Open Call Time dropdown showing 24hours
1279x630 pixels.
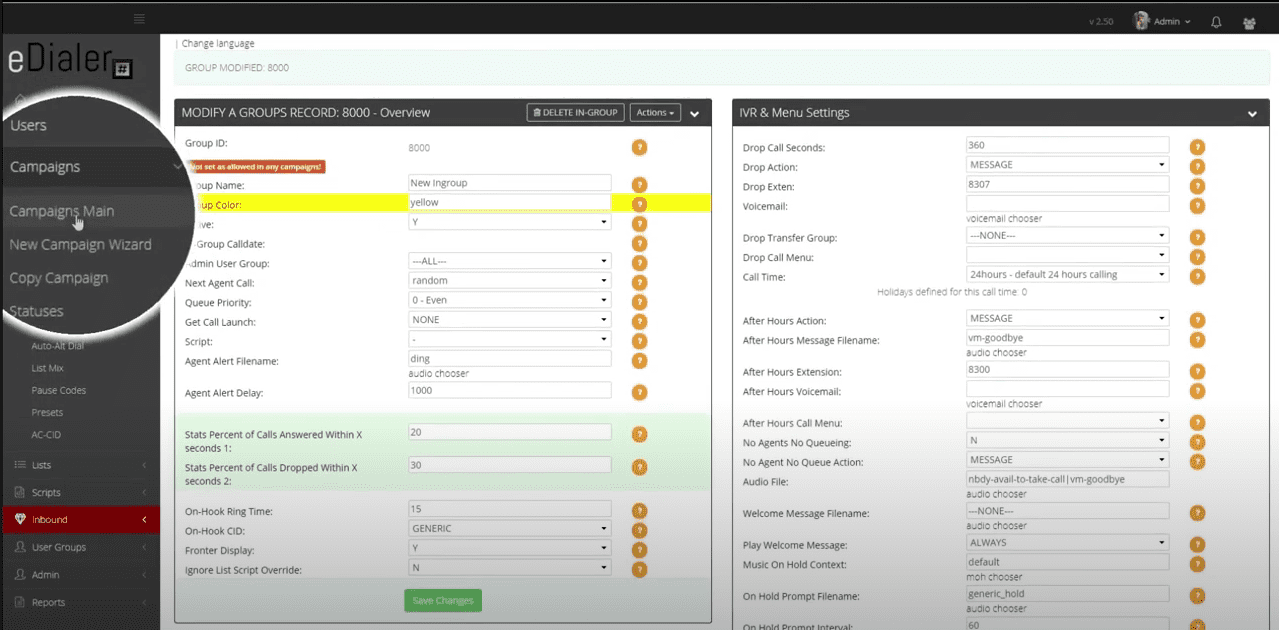tap(1068, 274)
